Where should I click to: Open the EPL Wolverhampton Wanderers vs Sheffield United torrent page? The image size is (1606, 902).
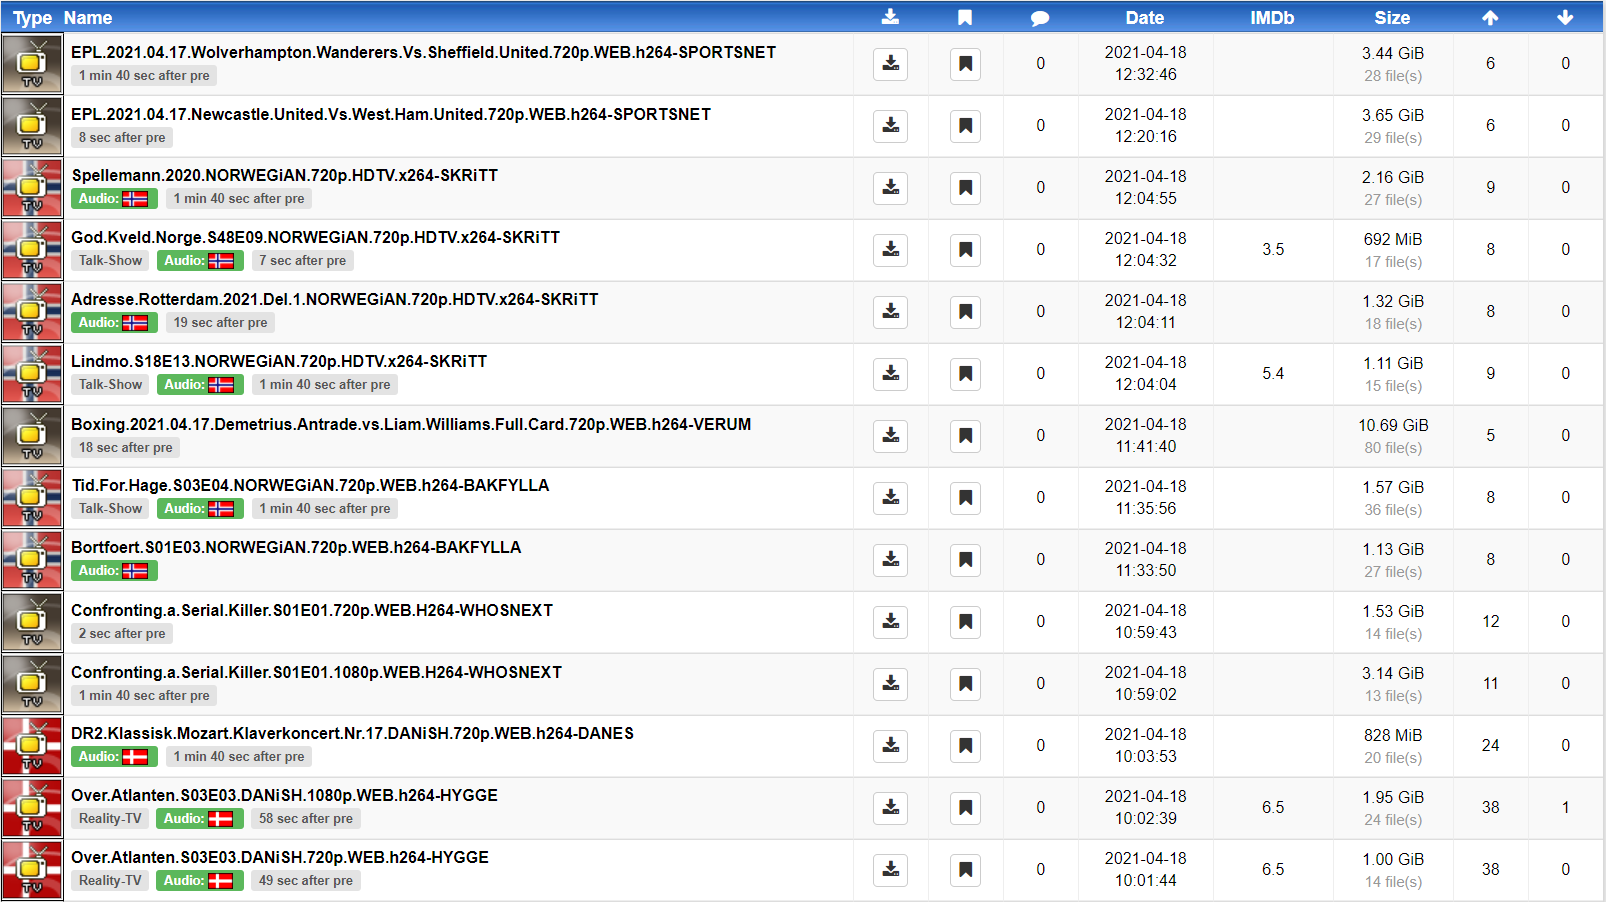click(423, 52)
